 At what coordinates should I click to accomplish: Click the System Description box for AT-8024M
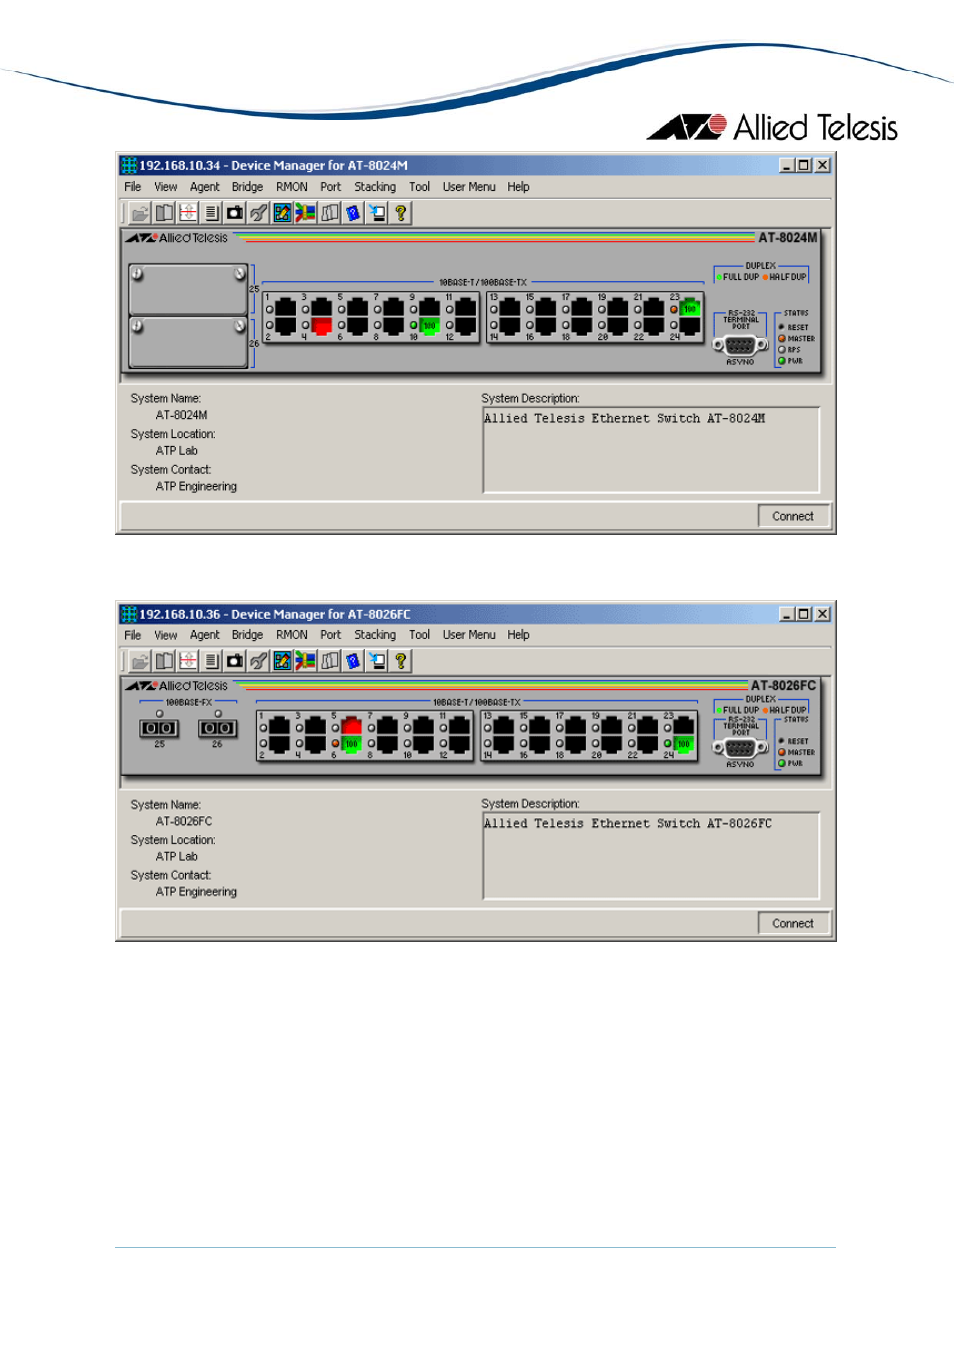tap(651, 450)
